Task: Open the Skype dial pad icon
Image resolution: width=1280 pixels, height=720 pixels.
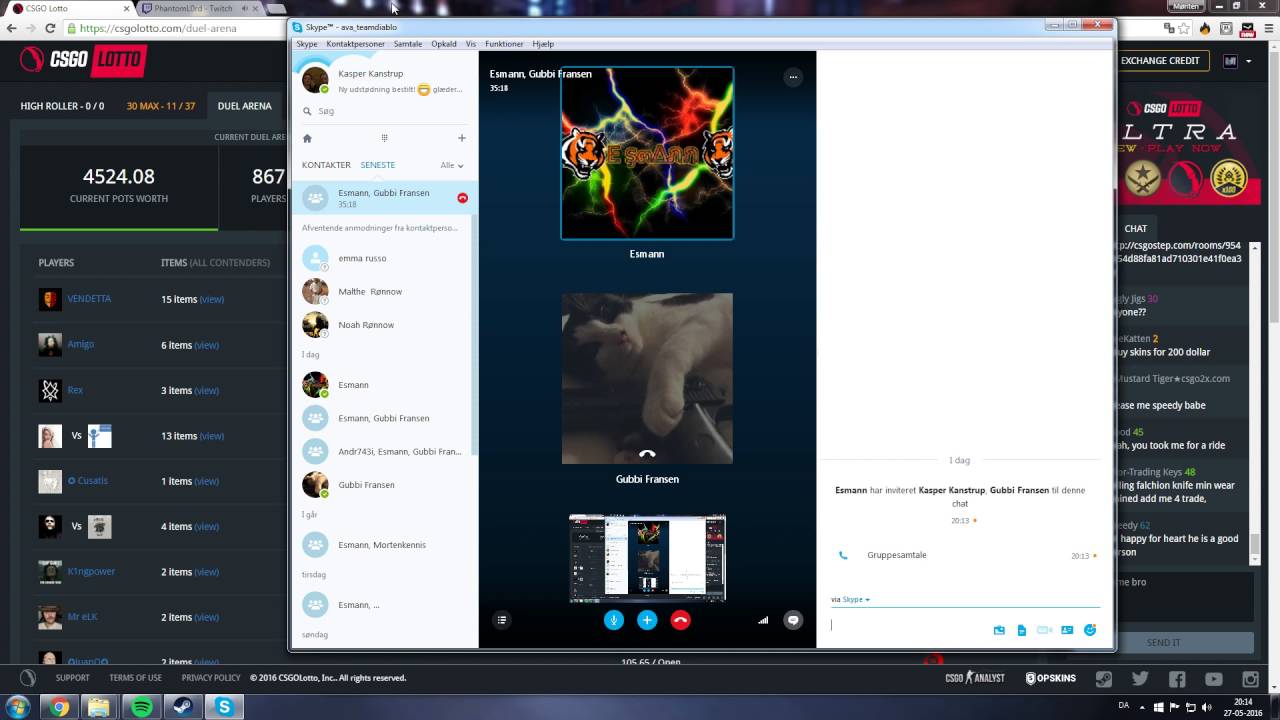Action: click(384, 138)
